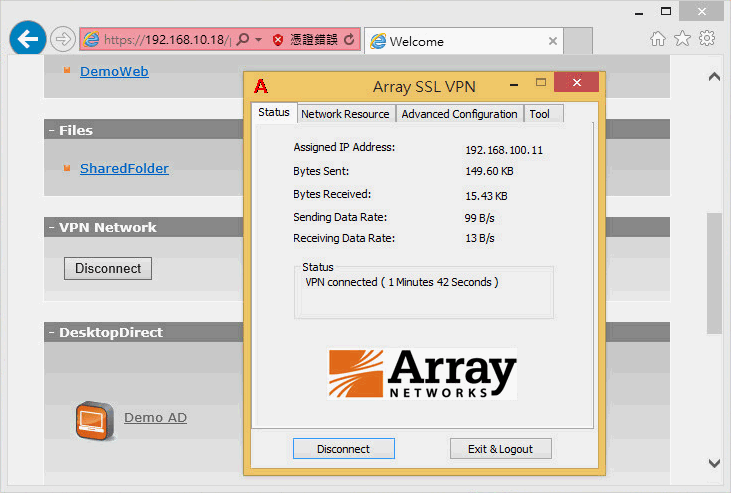This screenshot has height=493, width=731.
Task: Click the Receiving Data Rate value 13 B/s
Action: click(x=480, y=238)
